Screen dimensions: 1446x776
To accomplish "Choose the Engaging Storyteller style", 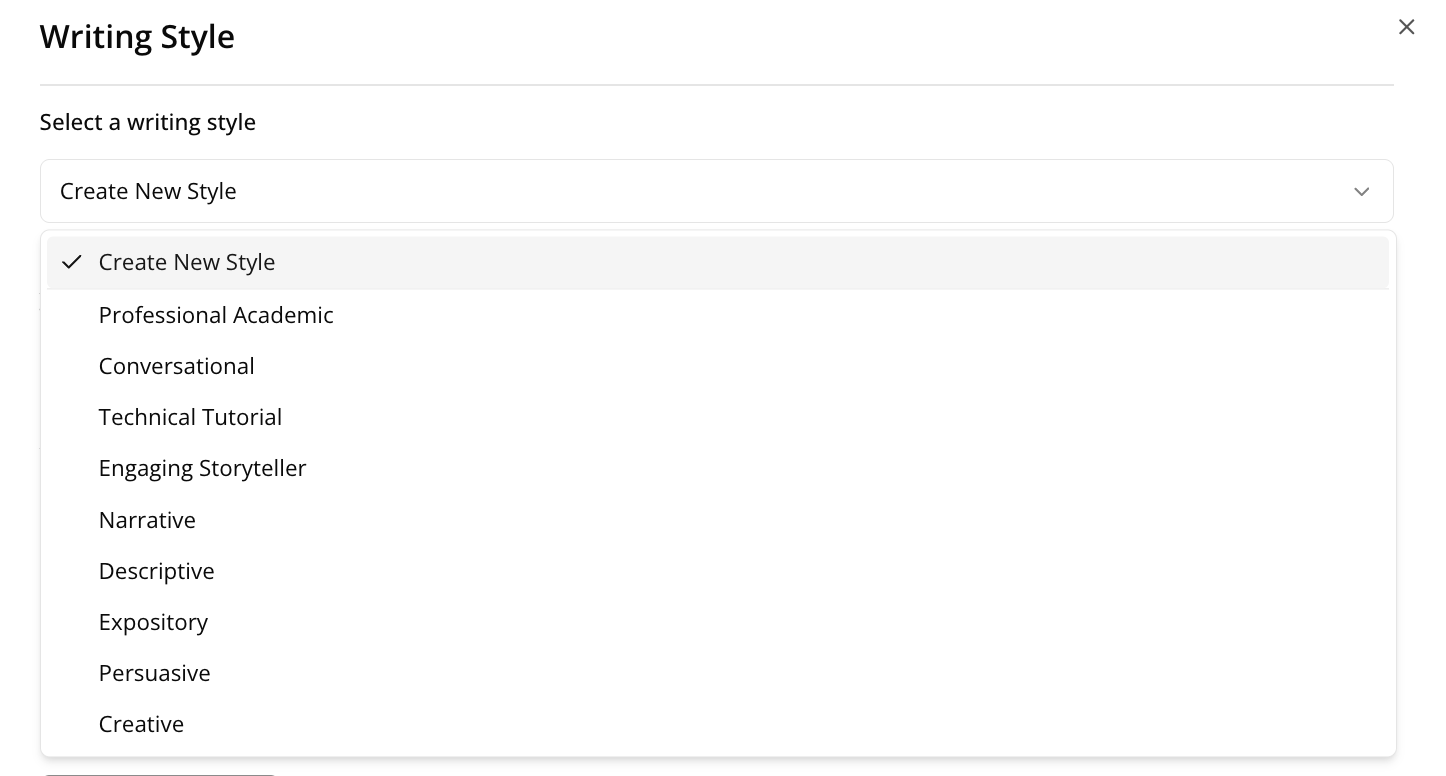I will click(202, 468).
